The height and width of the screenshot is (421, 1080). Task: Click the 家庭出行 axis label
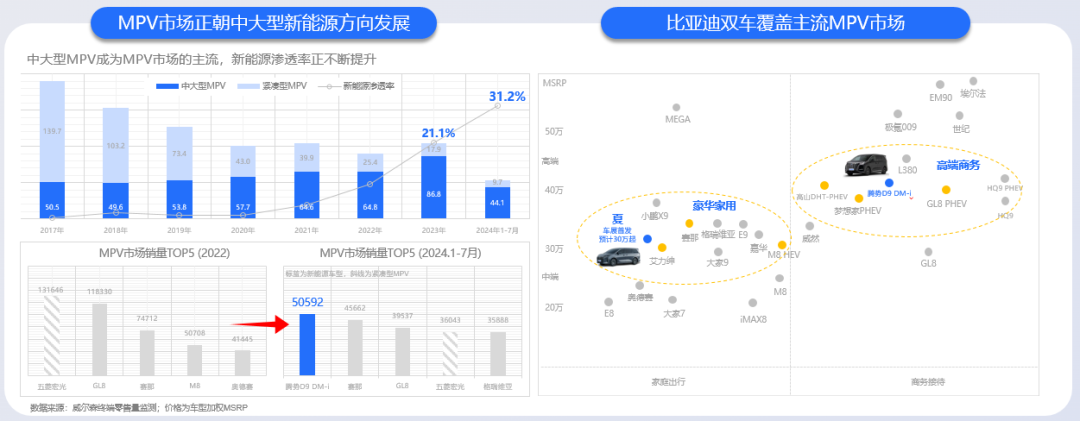(668, 382)
